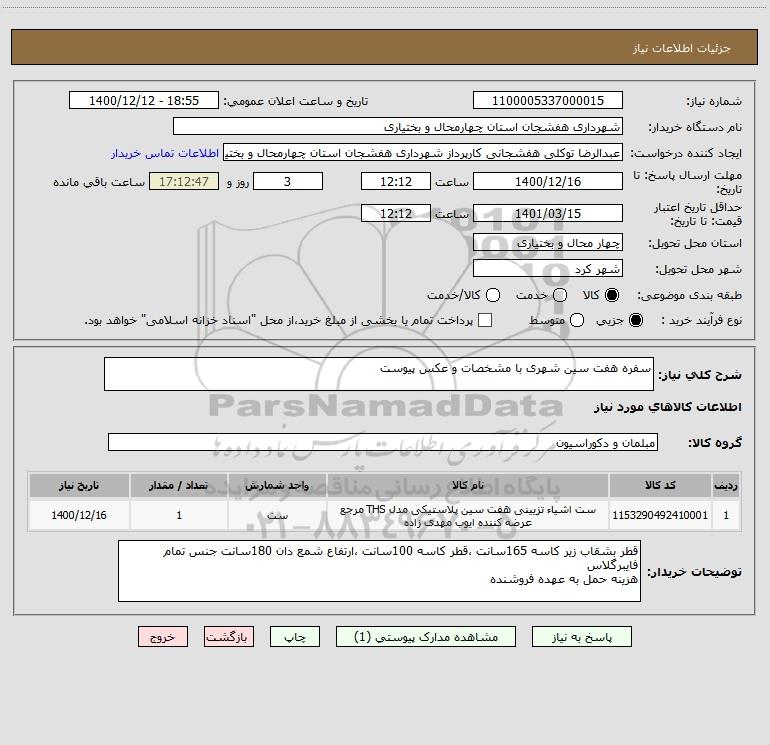770x745 pixels.
Task: Click the مشاهده مدارک پیوستی (1) button
Action: pos(426,637)
